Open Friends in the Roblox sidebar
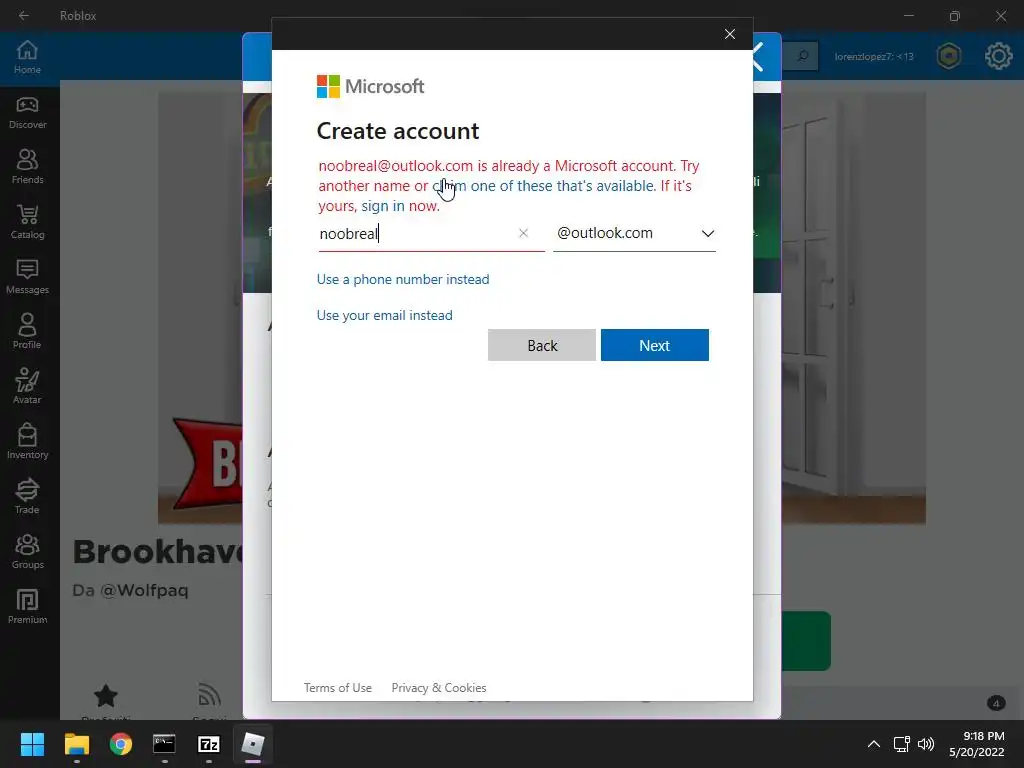Screen dimensions: 1024x768 coord(27,167)
